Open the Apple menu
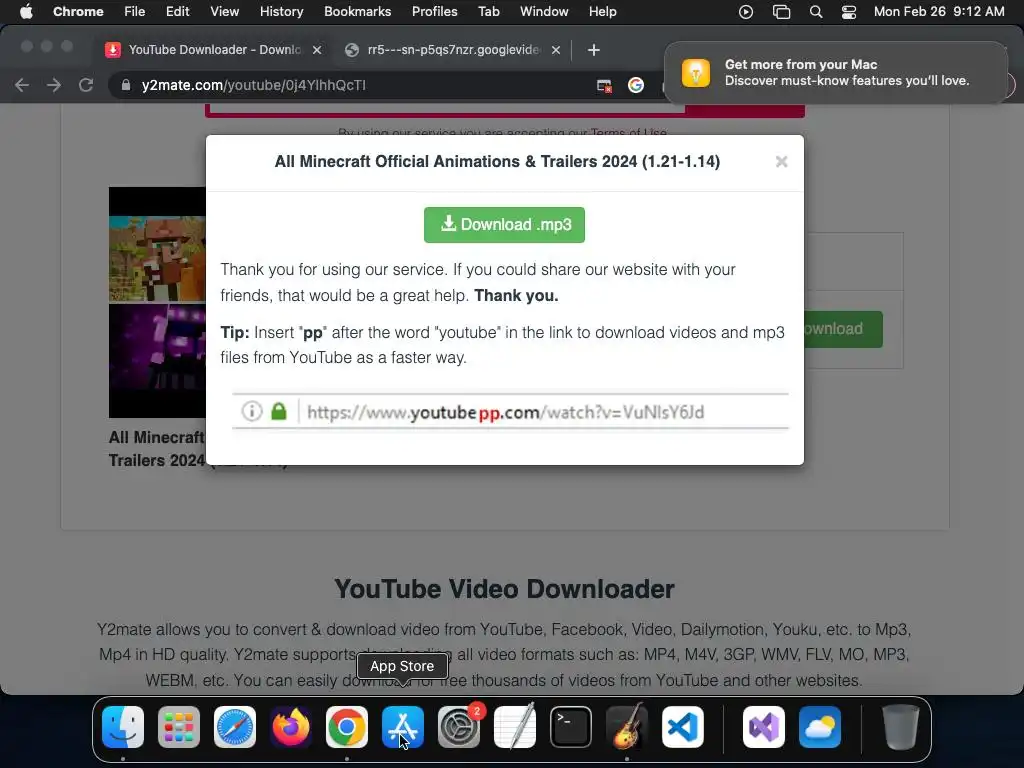 click(26, 12)
